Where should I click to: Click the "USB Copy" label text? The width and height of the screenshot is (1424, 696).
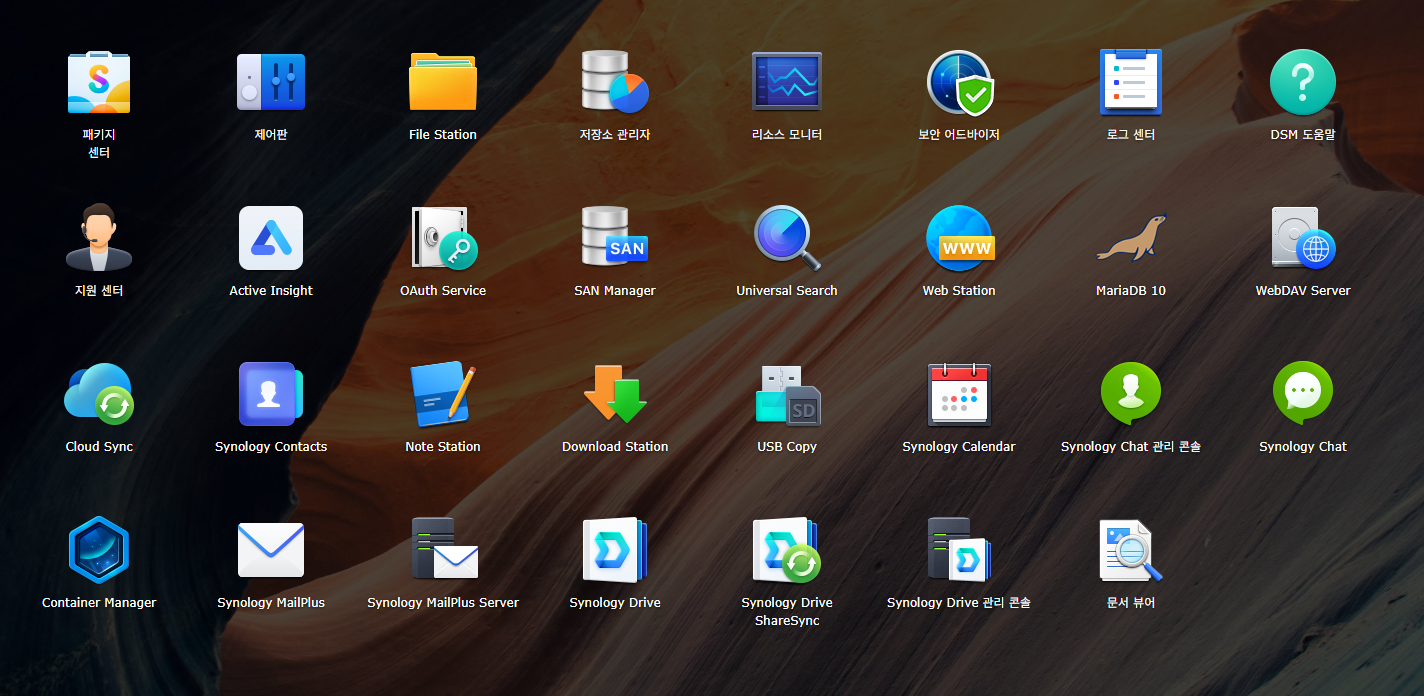(787, 447)
